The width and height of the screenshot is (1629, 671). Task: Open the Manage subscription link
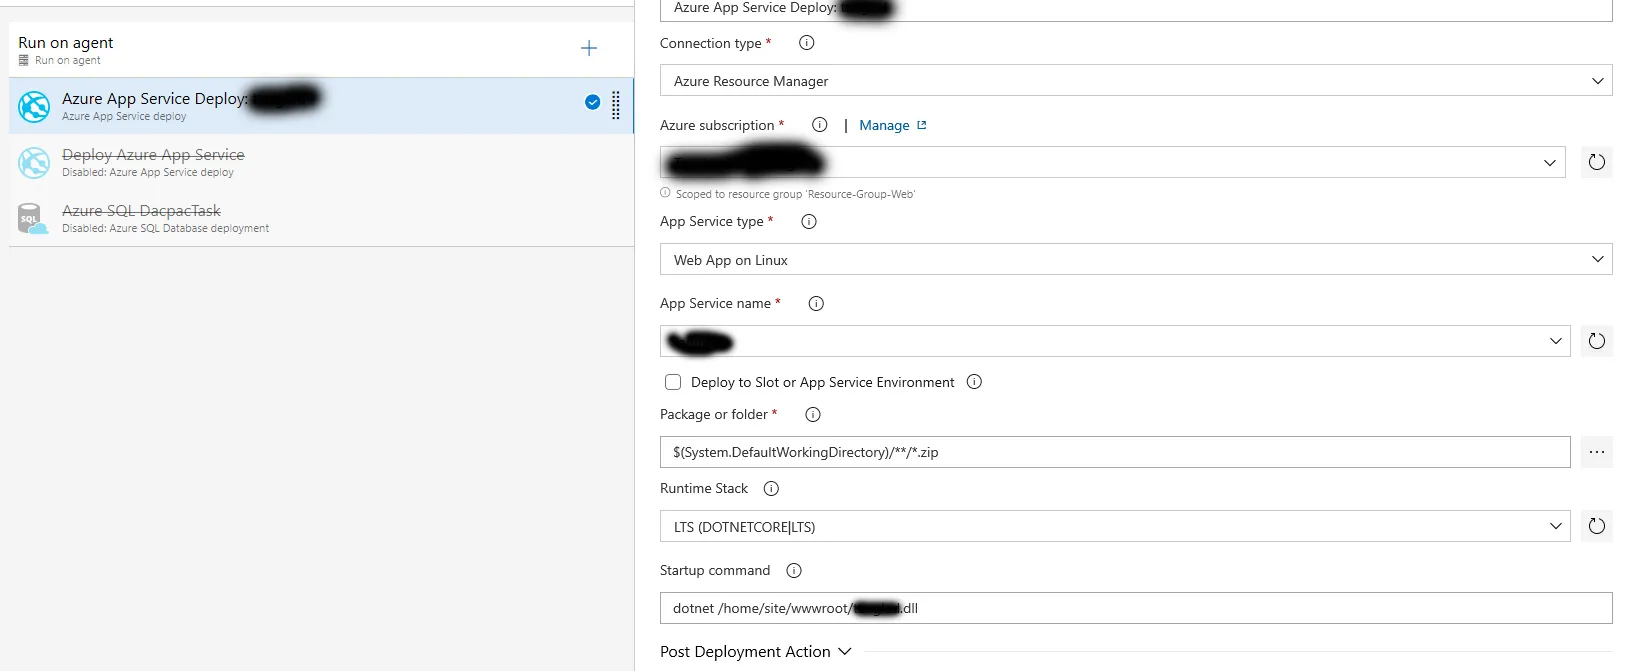(892, 125)
